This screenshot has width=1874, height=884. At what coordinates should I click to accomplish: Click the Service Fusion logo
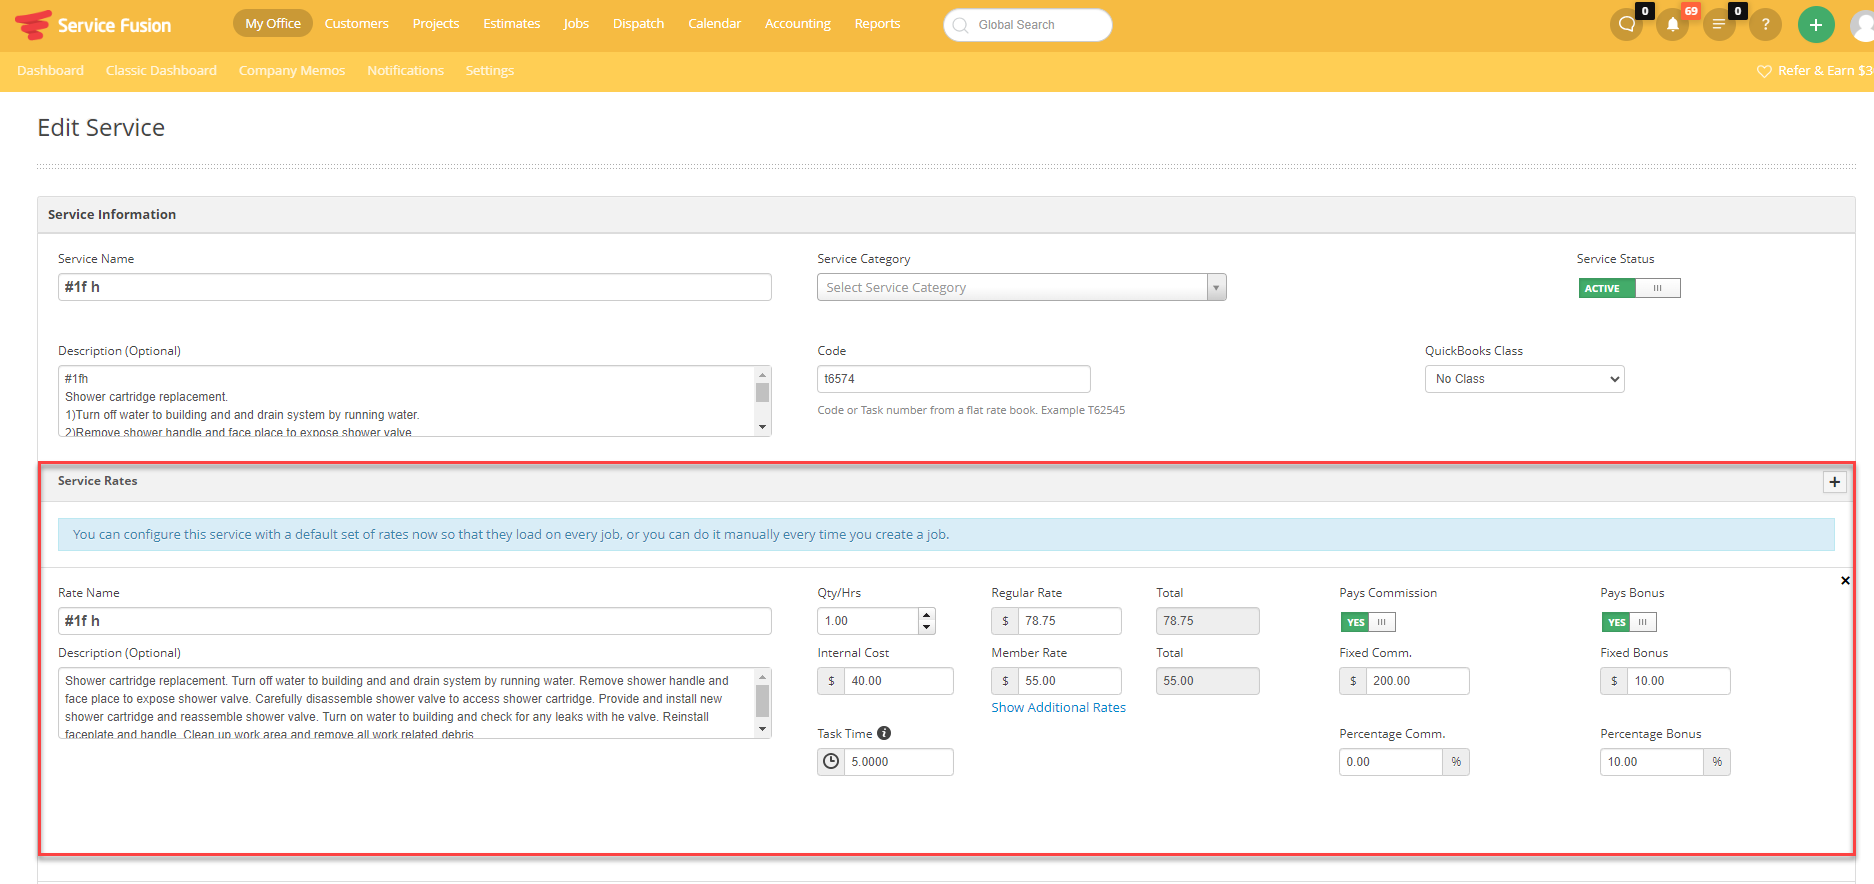tap(93, 25)
